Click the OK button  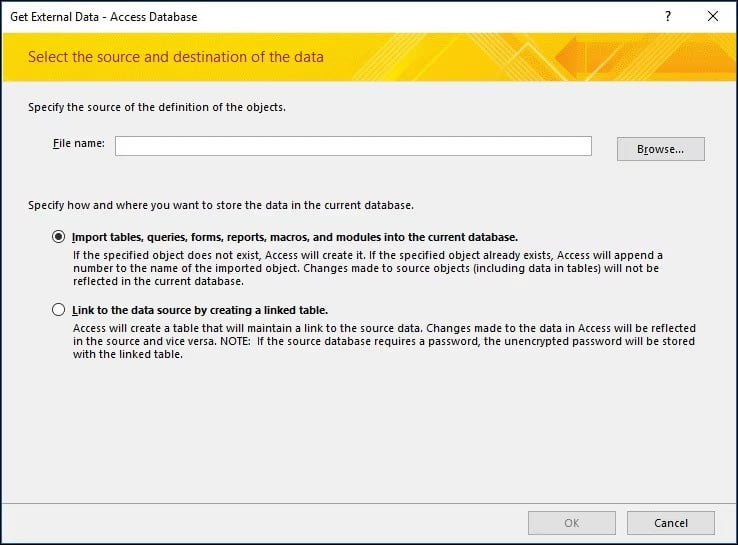571,523
